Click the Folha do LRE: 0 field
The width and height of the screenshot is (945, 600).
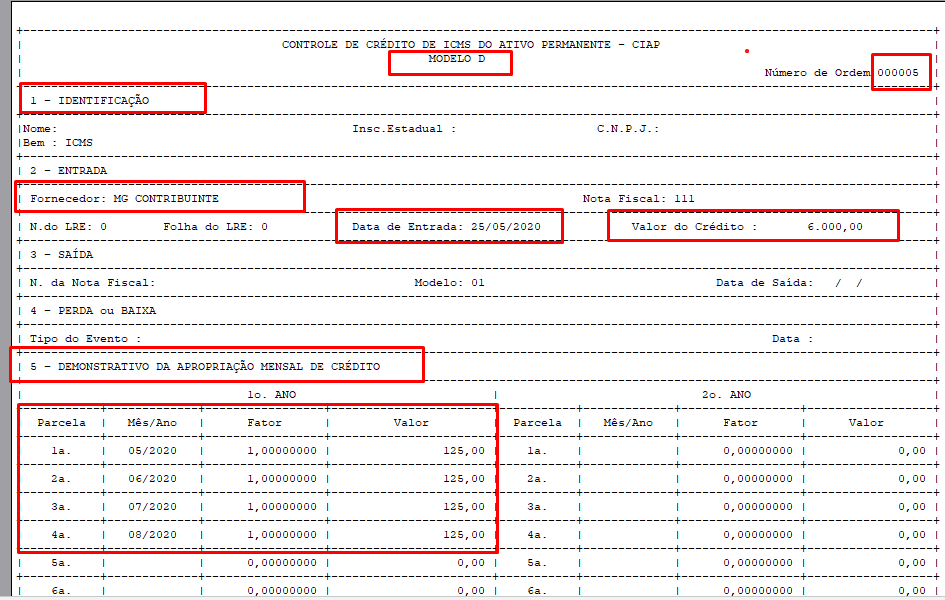pos(215,227)
